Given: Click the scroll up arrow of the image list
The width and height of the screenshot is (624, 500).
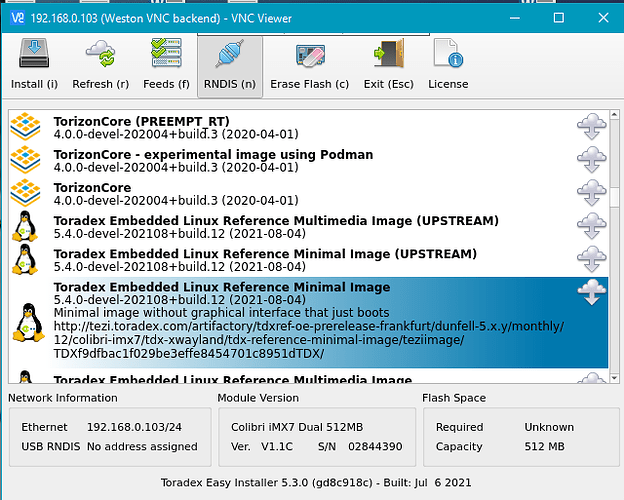Looking at the screenshot, I should tap(614, 115).
